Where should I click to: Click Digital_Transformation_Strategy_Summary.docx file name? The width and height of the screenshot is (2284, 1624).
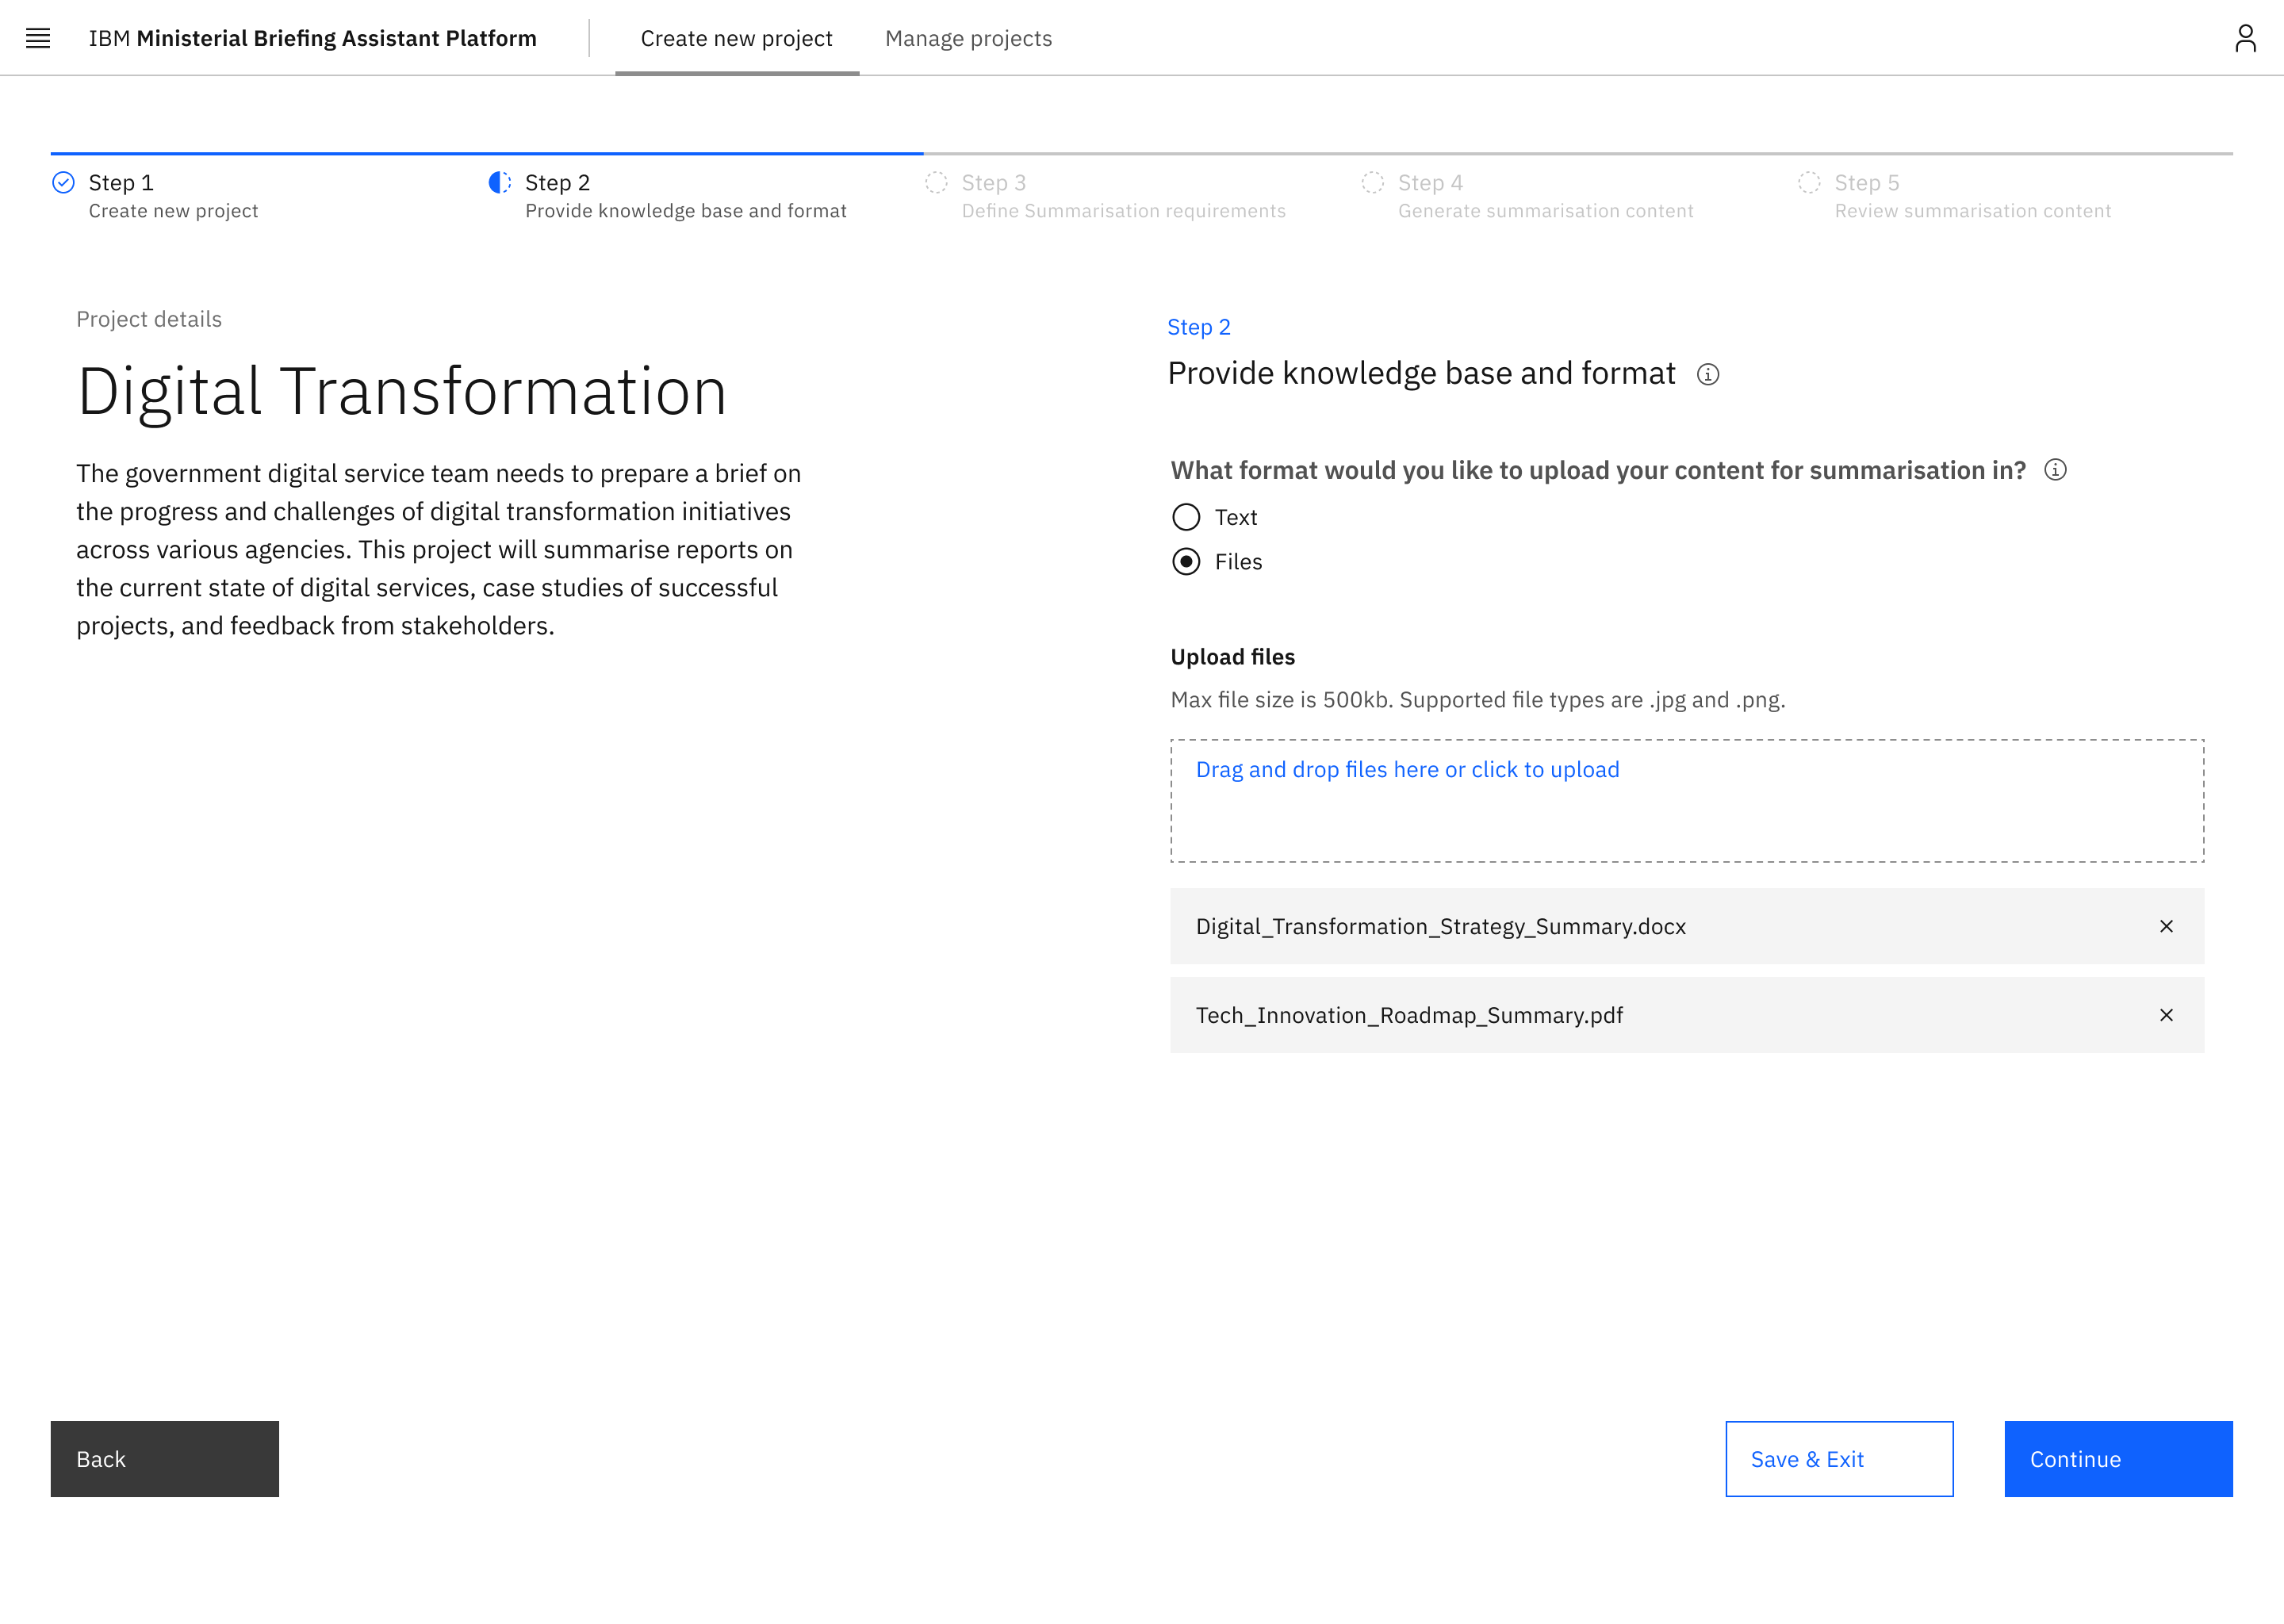[1440, 926]
